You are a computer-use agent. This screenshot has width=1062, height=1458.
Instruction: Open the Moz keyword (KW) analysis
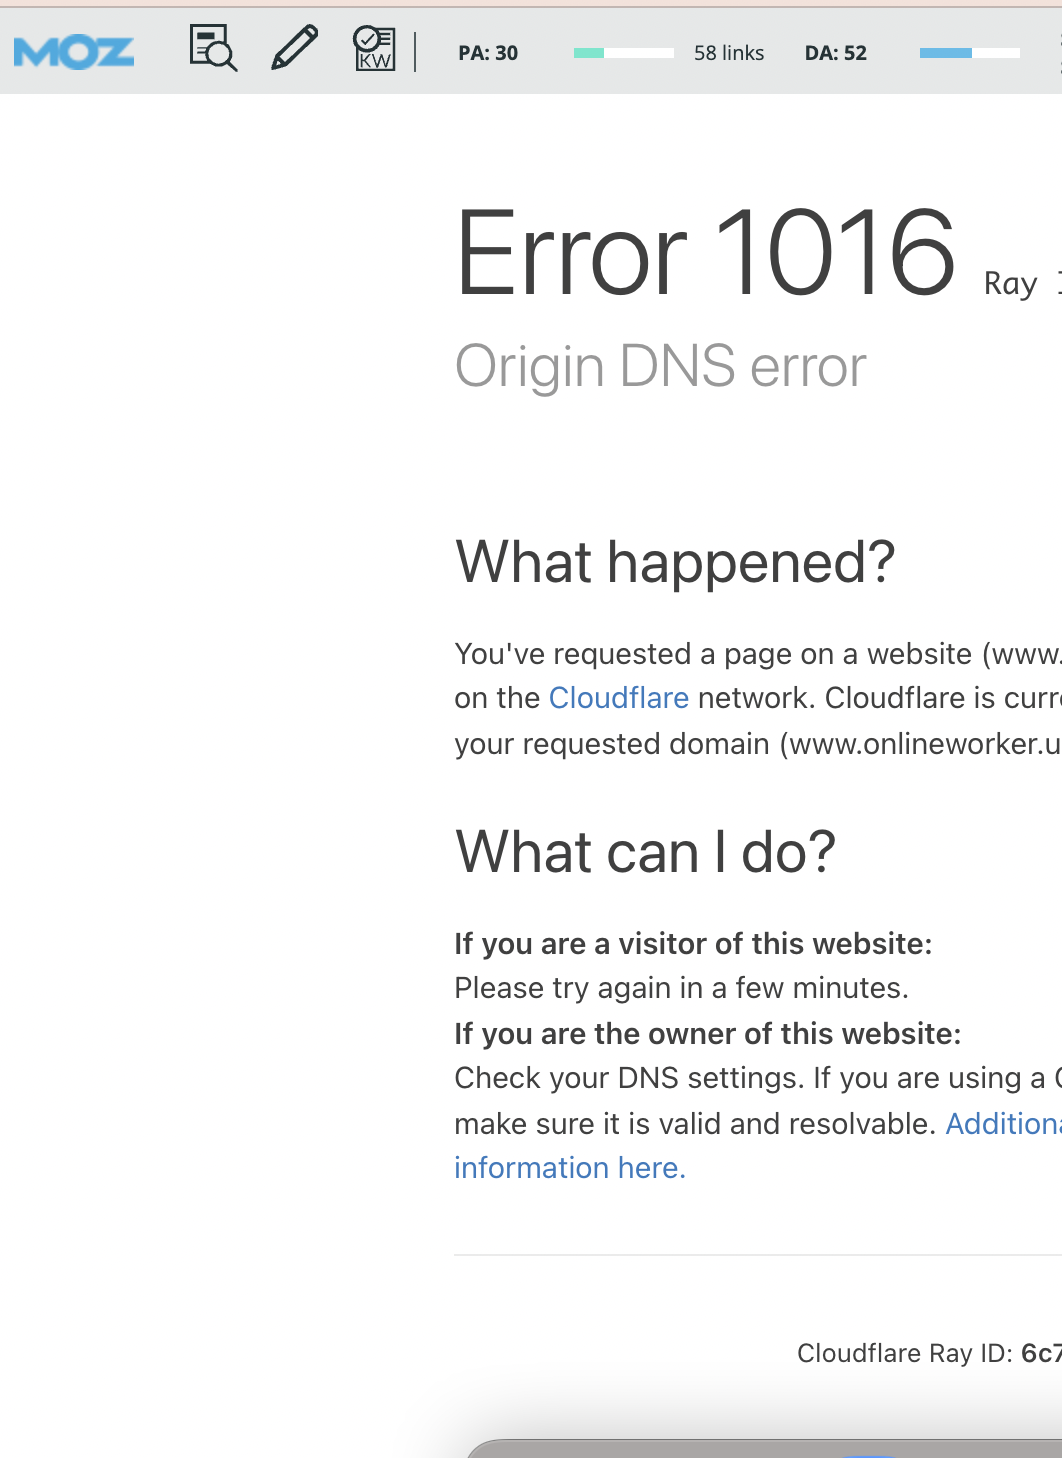pyautogui.click(x=374, y=49)
